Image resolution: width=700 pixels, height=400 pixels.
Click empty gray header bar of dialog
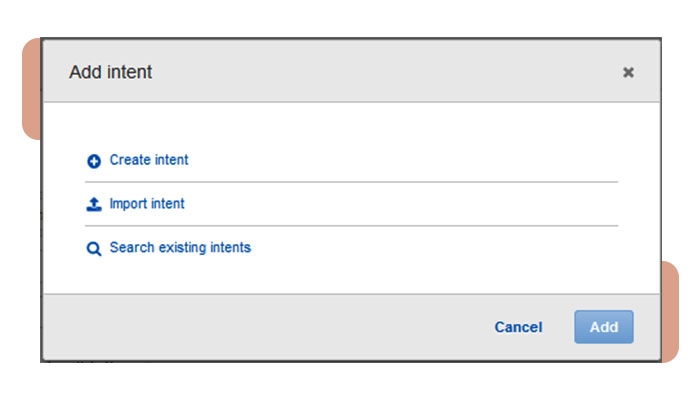[380, 72]
